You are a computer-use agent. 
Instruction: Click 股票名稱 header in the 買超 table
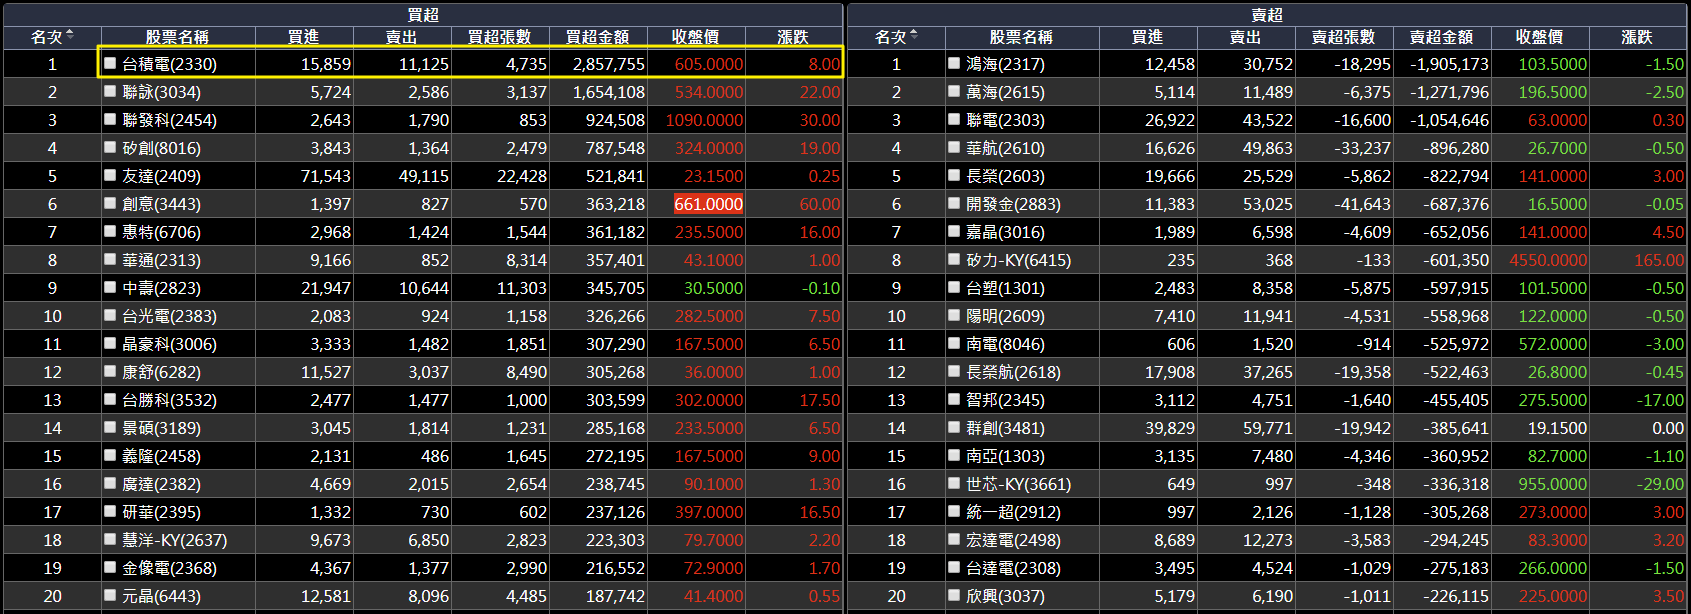[177, 37]
